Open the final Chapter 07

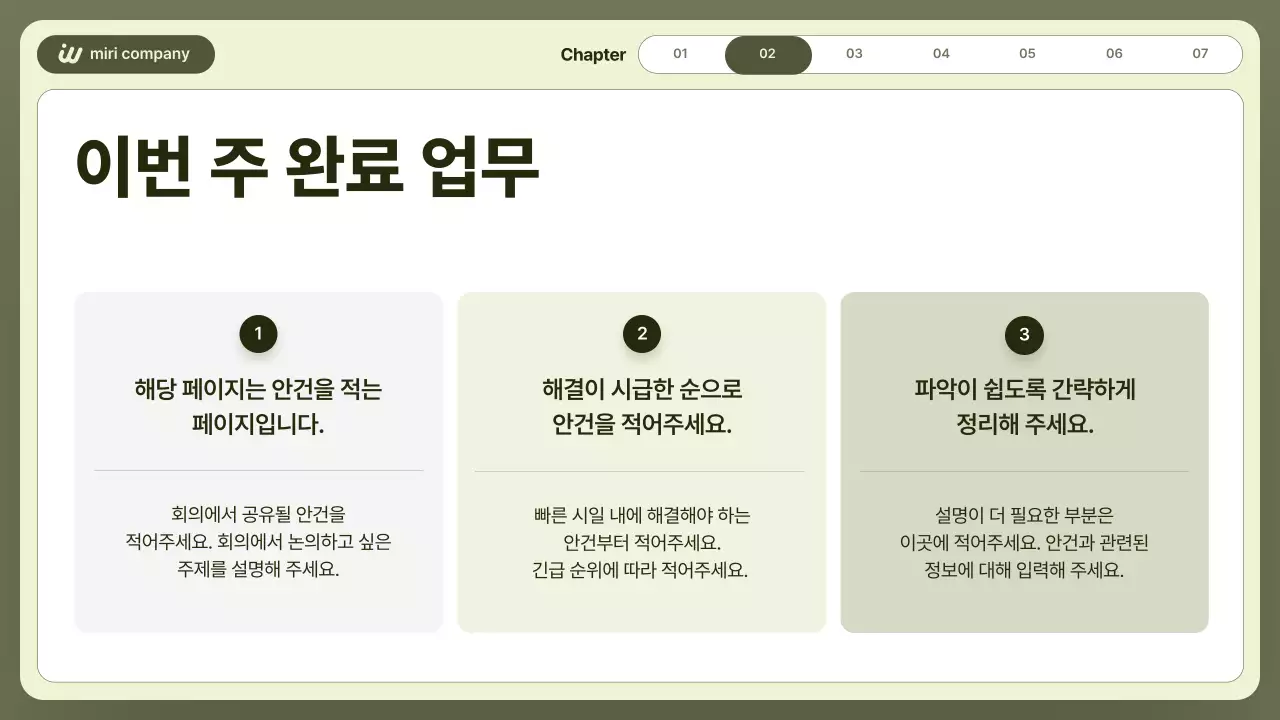pyautogui.click(x=1200, y=54)
